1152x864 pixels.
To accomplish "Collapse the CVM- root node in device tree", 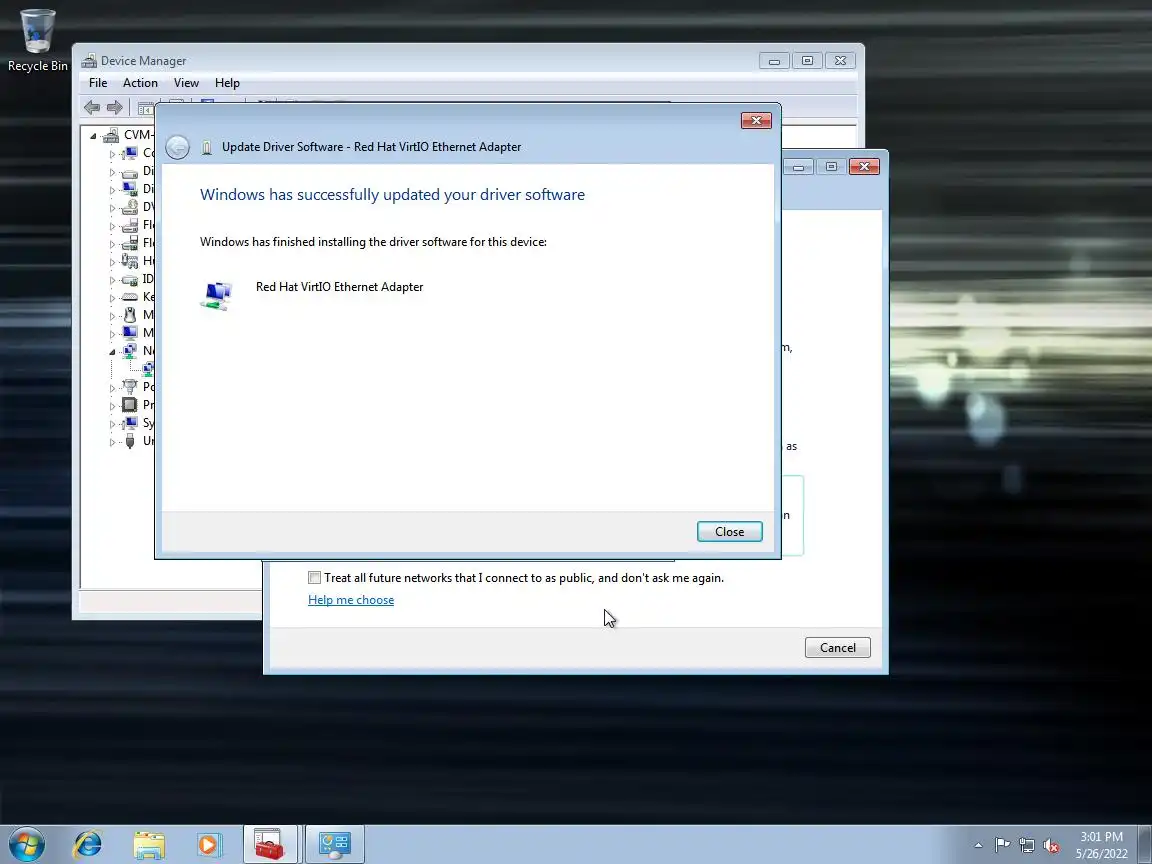I will tap(93, 136).
